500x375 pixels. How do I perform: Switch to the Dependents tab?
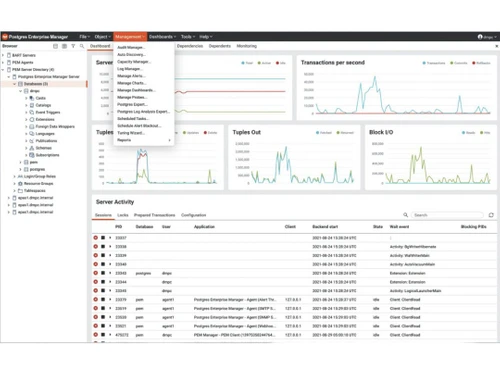[x=220, y=46]
